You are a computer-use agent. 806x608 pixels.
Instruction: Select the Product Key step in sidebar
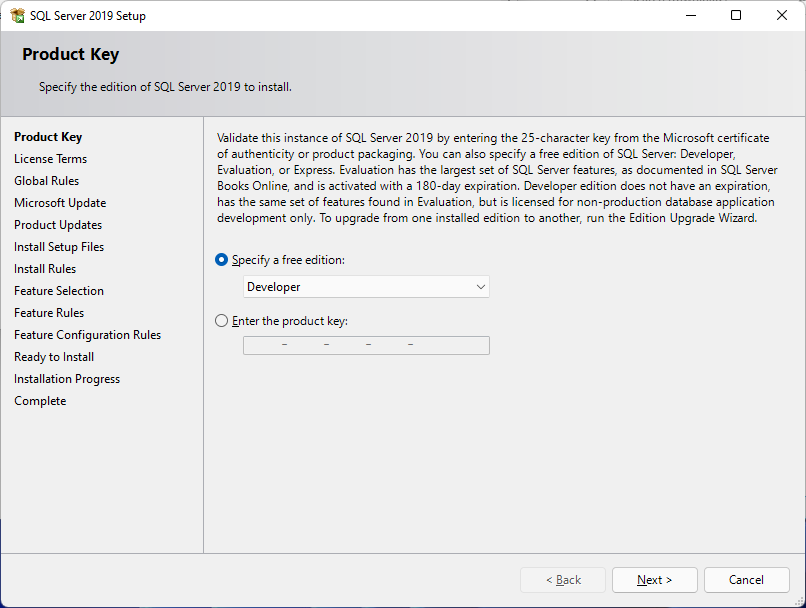[48, 137]
